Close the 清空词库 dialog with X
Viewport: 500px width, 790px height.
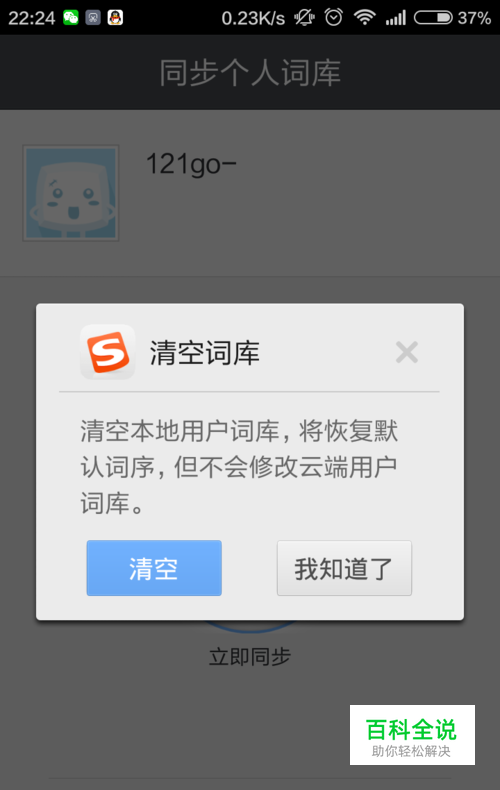tap(407, 352)
